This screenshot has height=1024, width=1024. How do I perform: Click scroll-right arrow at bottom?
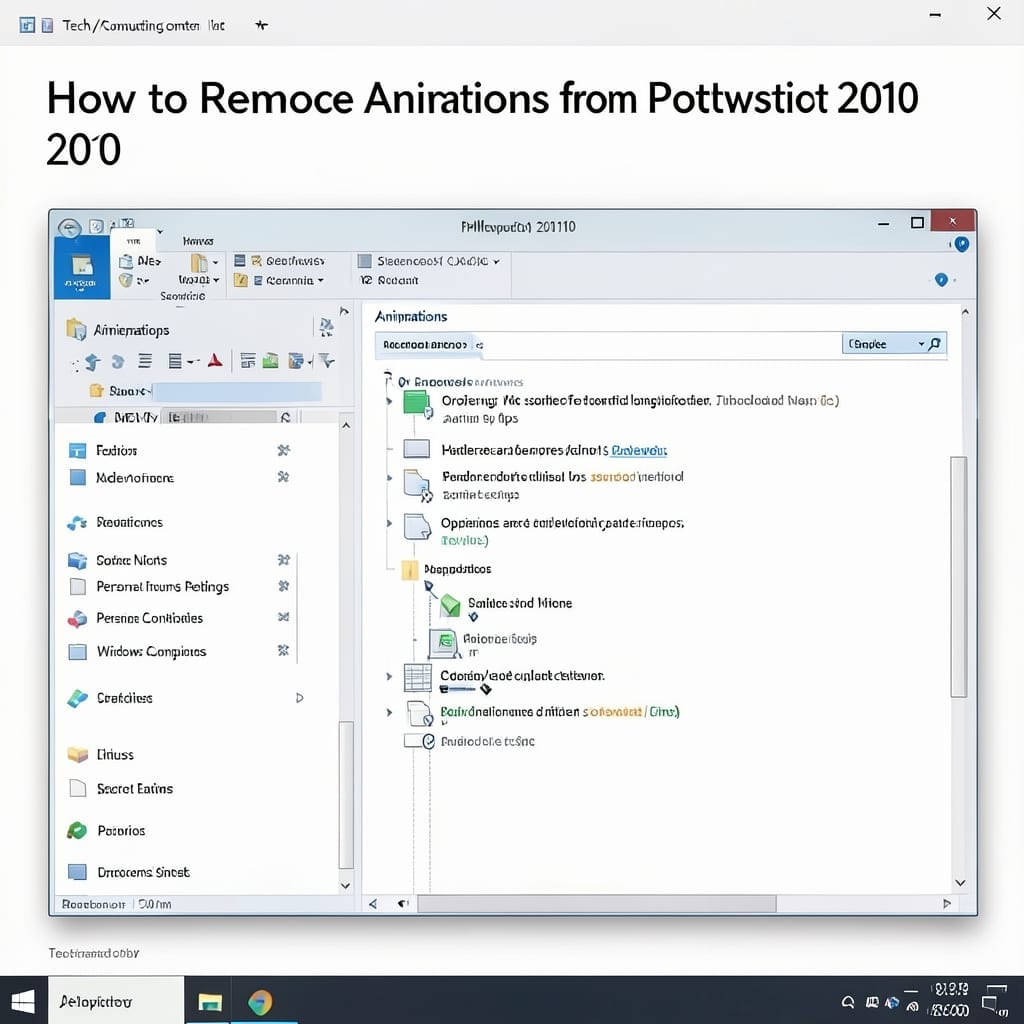(947, 904)
